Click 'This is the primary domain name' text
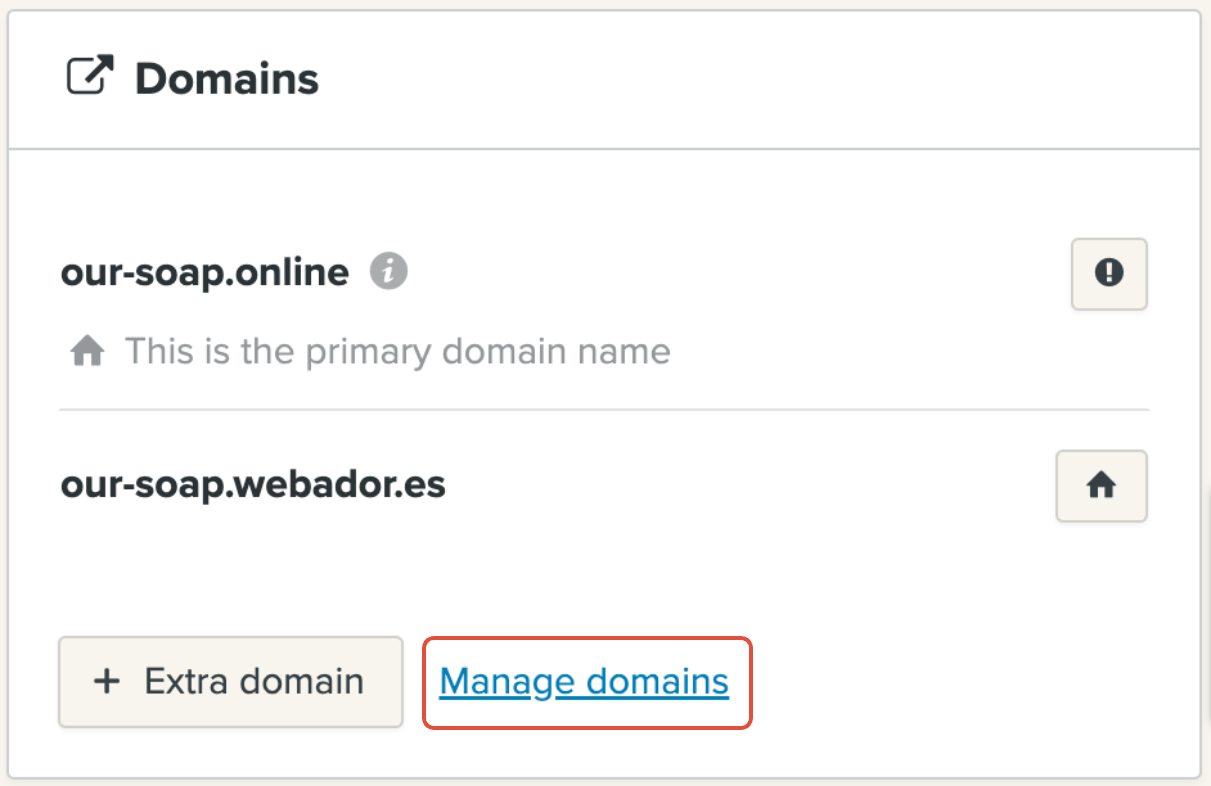 pyautogui.click(x=397, y=352)
